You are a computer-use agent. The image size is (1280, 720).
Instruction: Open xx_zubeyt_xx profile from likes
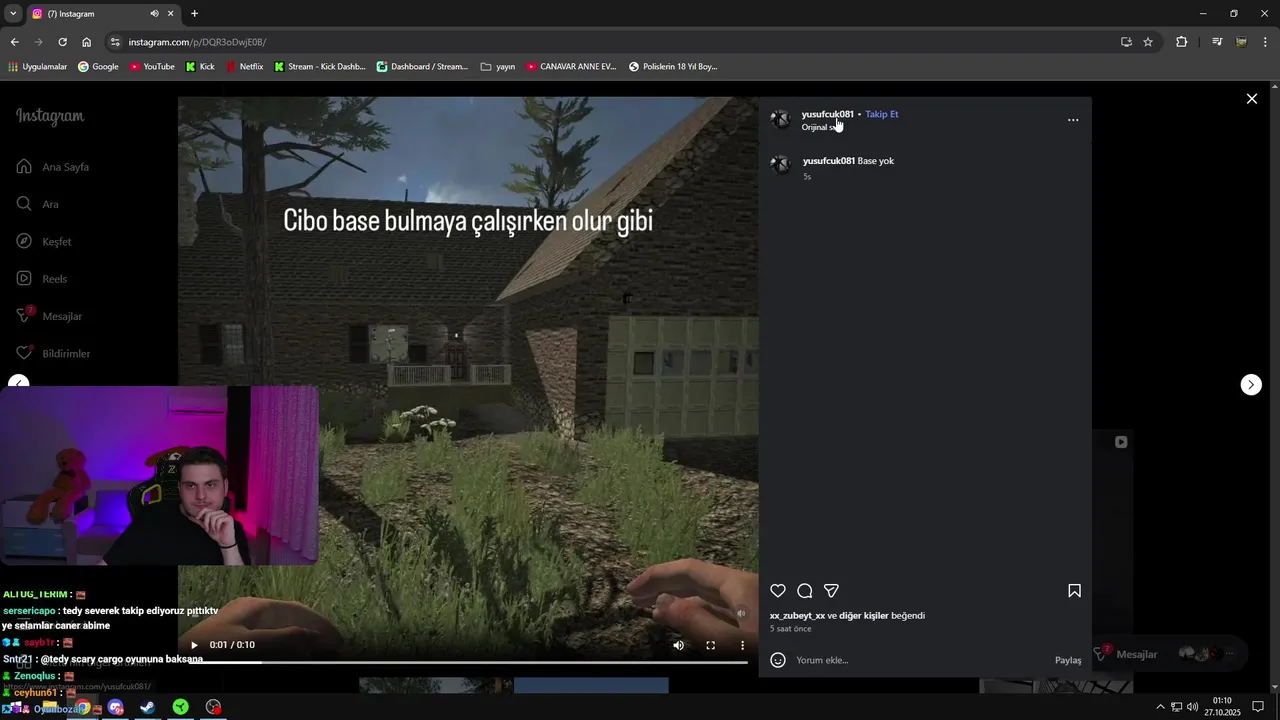point(797,616)
